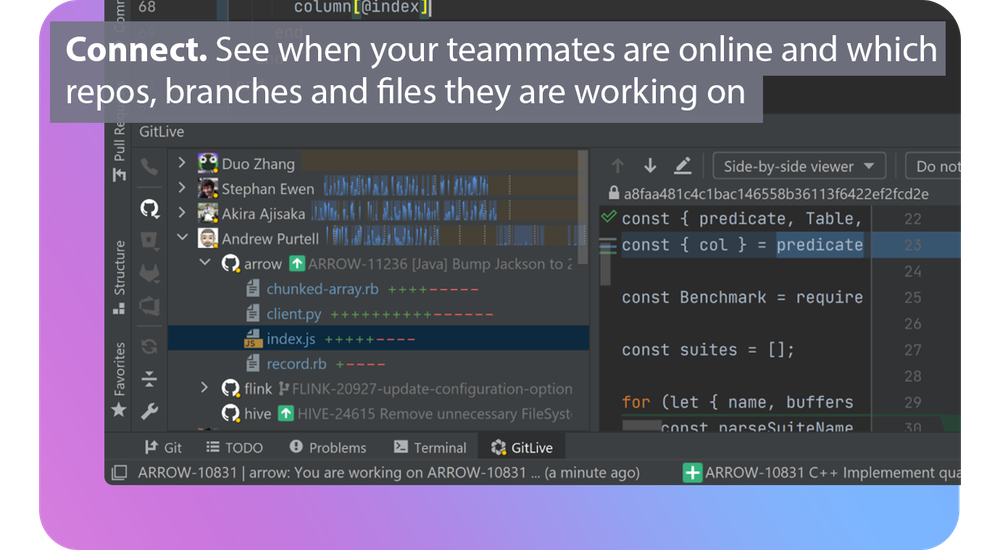The image size is (1000, 550).
Task: Click Duo Zhang's avatar
Action: [208, 163]
